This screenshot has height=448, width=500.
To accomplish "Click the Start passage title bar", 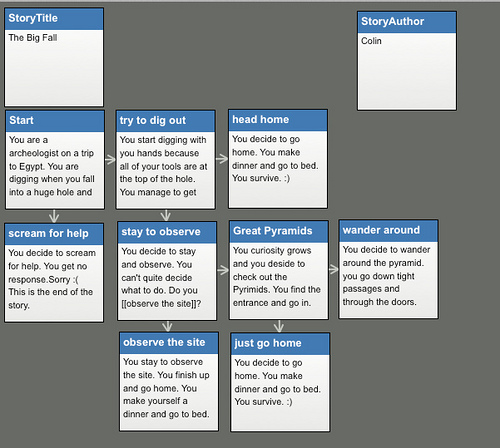I will tap(55, 121).
